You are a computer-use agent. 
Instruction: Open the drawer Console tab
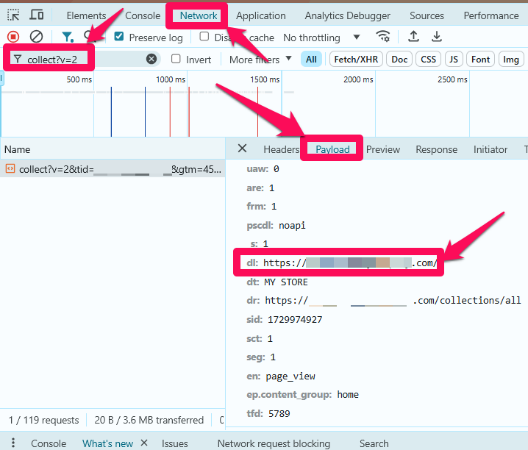(x=48, y=443)
